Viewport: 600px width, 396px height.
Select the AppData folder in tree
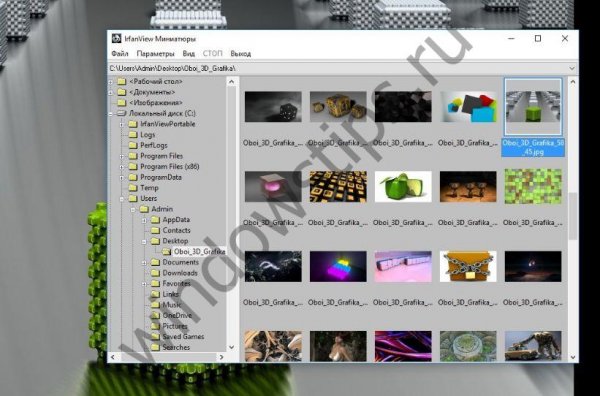176,220
